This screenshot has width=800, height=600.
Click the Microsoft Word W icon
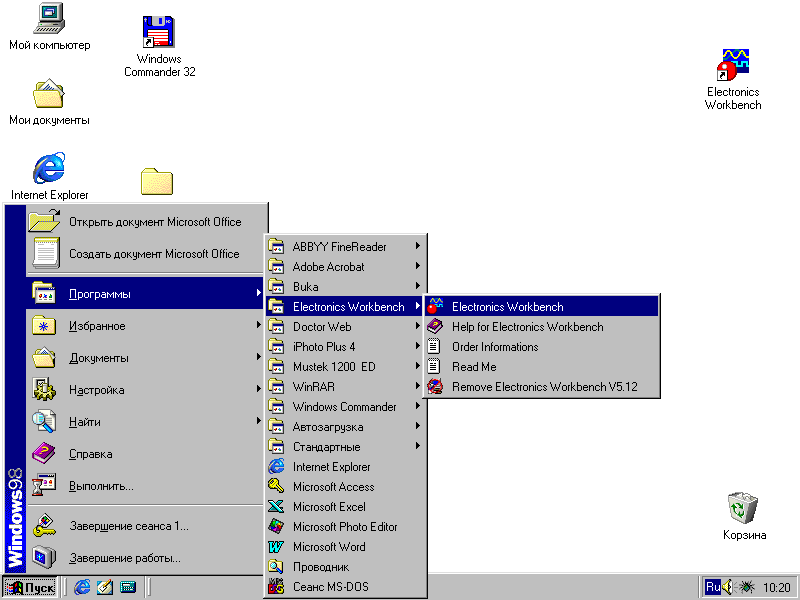pos(276,546)
